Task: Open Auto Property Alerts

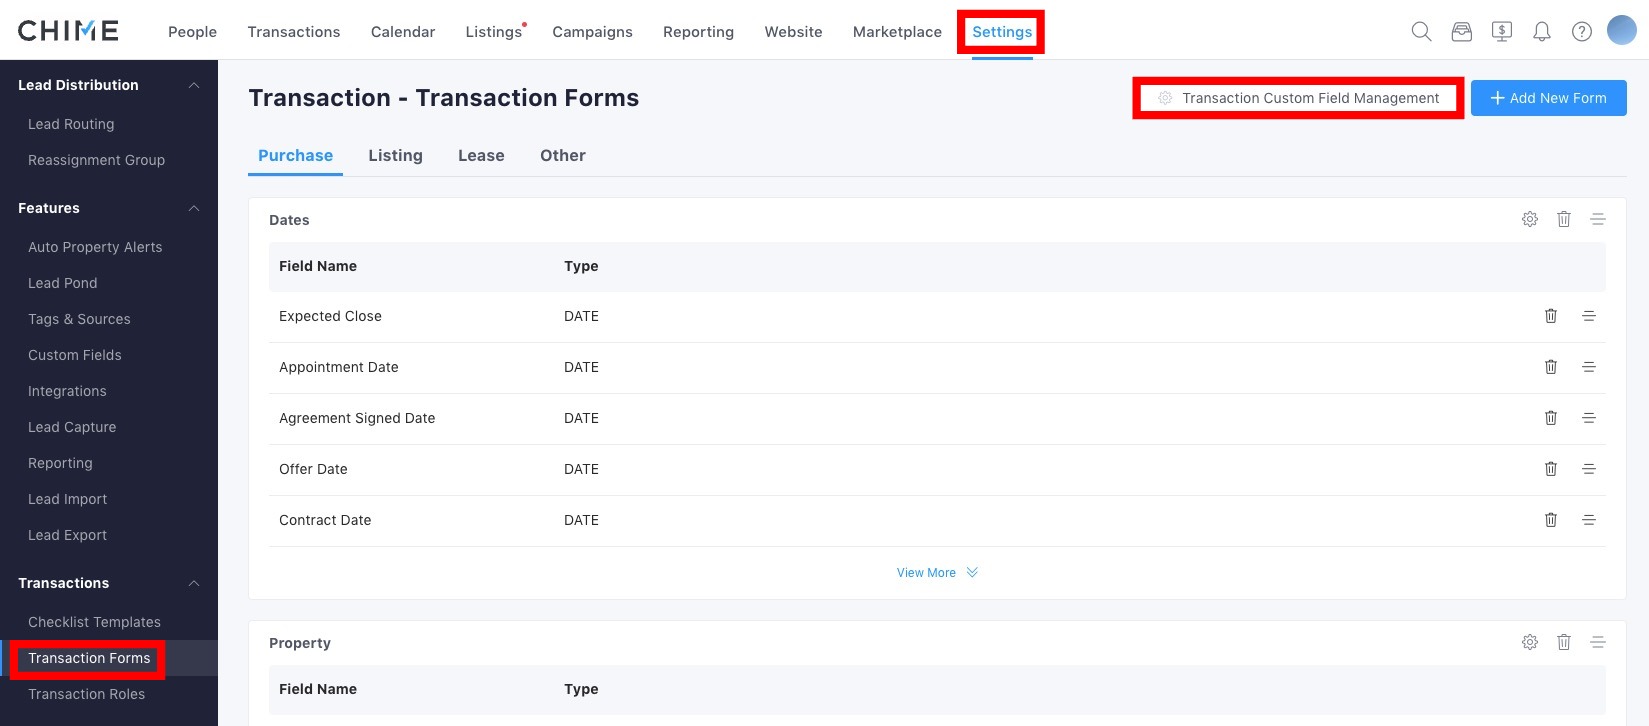Action: click(x=95, y=247)
